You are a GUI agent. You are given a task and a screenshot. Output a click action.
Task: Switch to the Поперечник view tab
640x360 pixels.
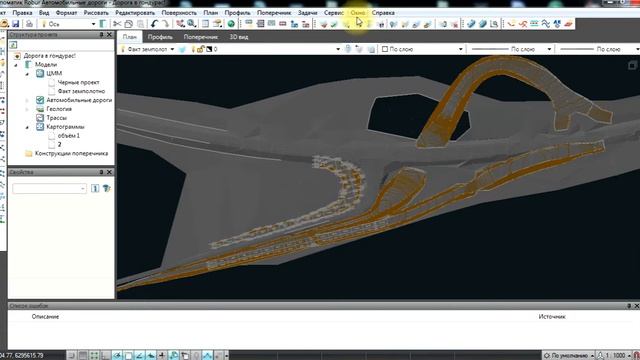(200, 37)
